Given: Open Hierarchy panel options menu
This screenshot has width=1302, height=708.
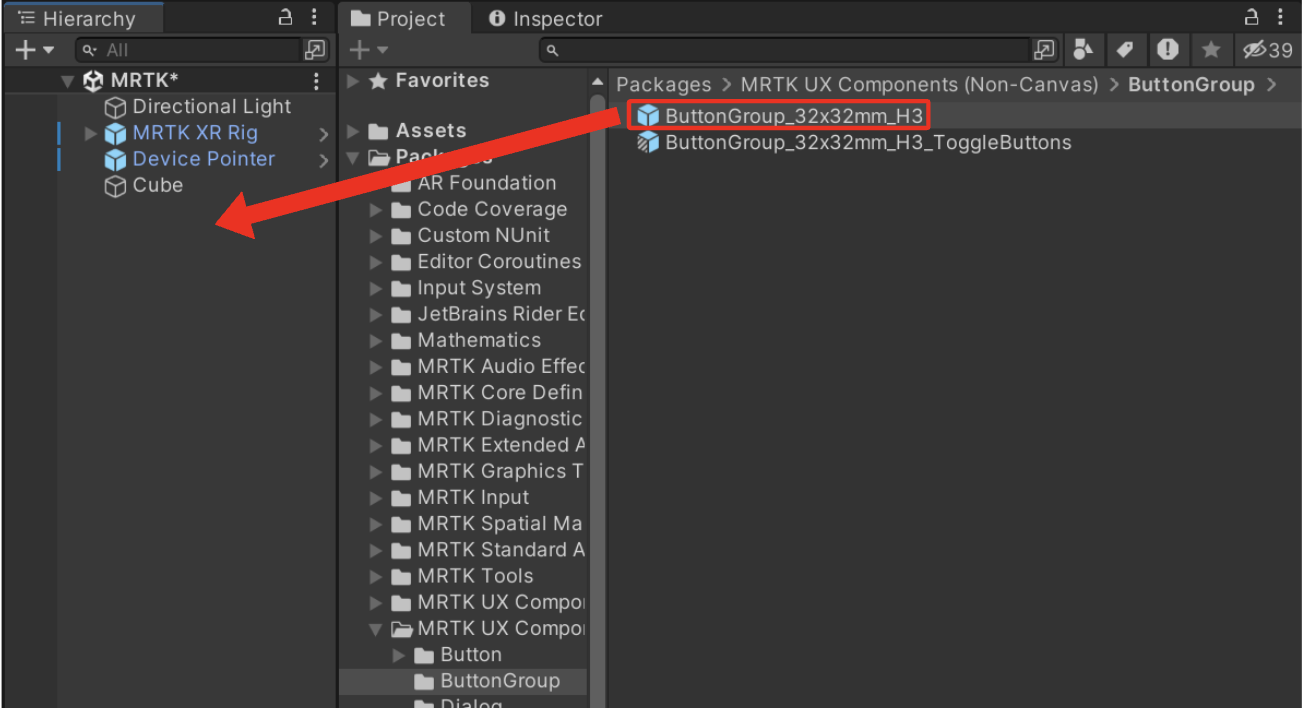Looking at the screenshot, I should coord(315,17).
